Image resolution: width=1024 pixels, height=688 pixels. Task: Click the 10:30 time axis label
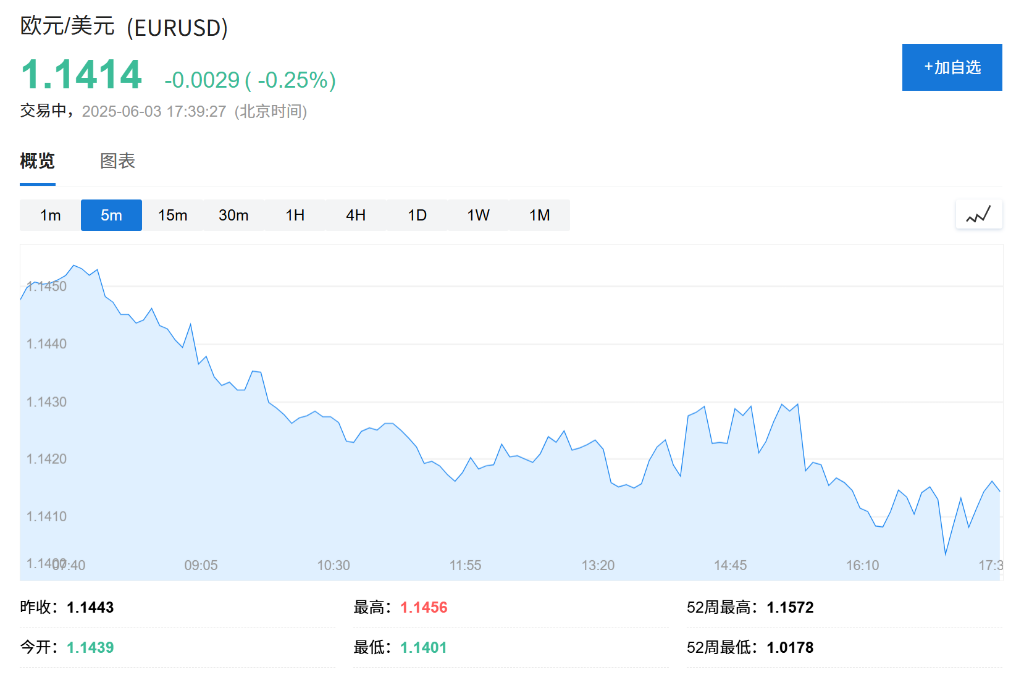[x=333, y=565]
